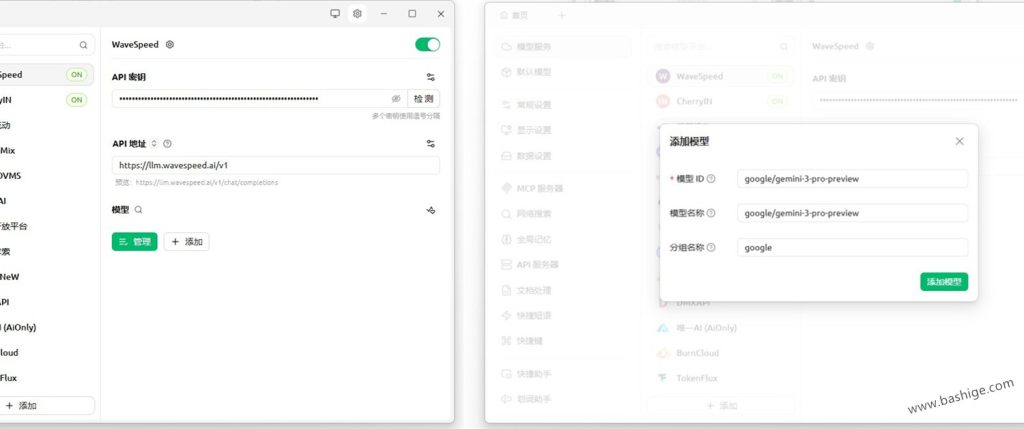Click preview URL text under API address
Viewport: 1024px width, 429px height.
click(x=197, y=183)
